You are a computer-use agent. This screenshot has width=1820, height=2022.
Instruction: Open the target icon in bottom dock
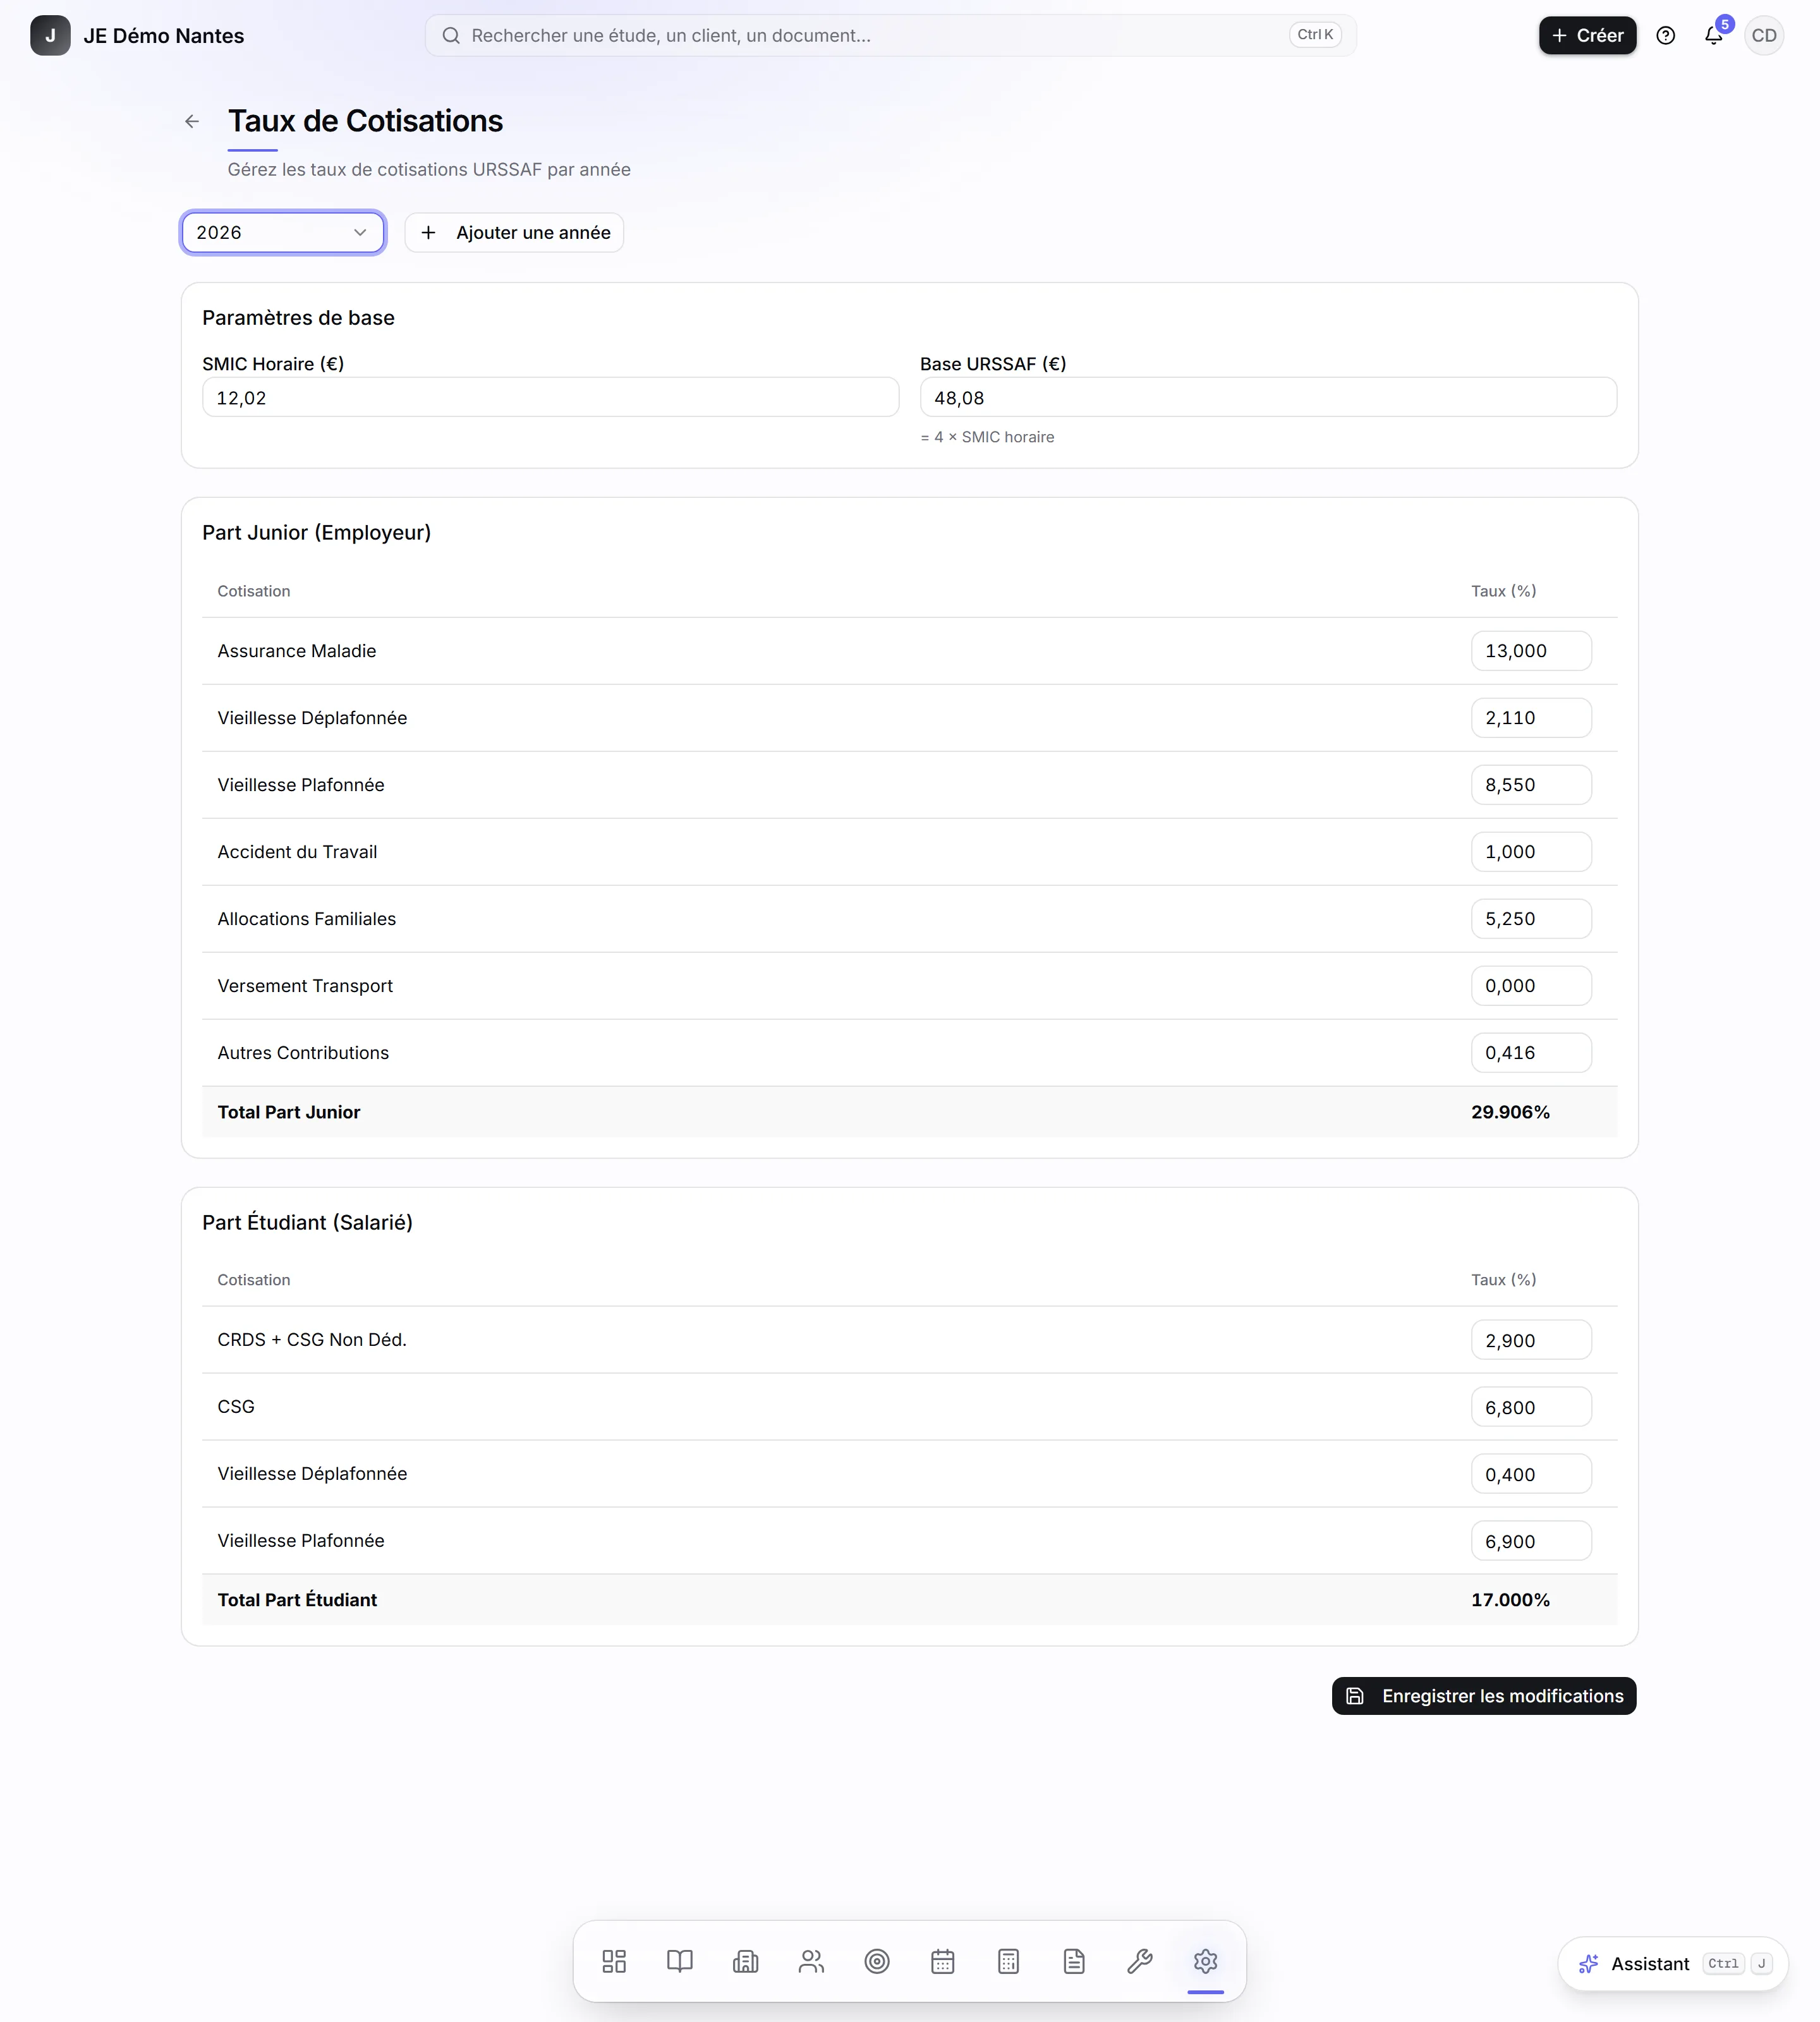pos(877,1961)
